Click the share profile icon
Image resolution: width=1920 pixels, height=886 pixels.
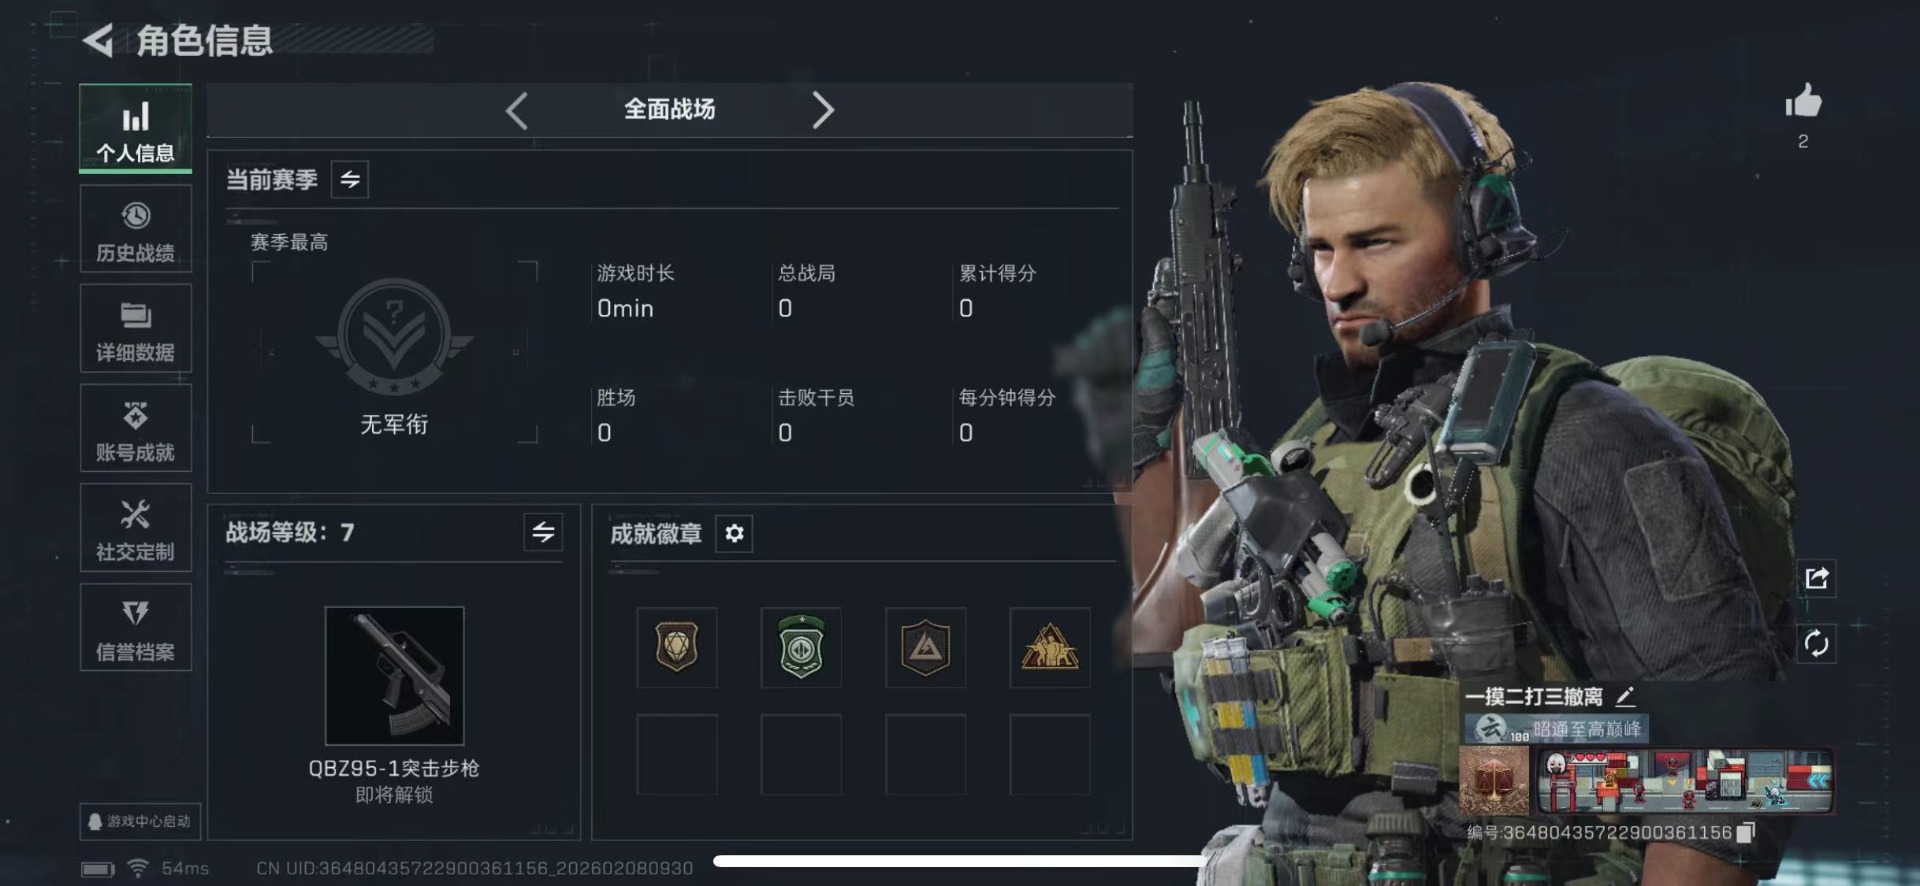(x=1817, y=578)
